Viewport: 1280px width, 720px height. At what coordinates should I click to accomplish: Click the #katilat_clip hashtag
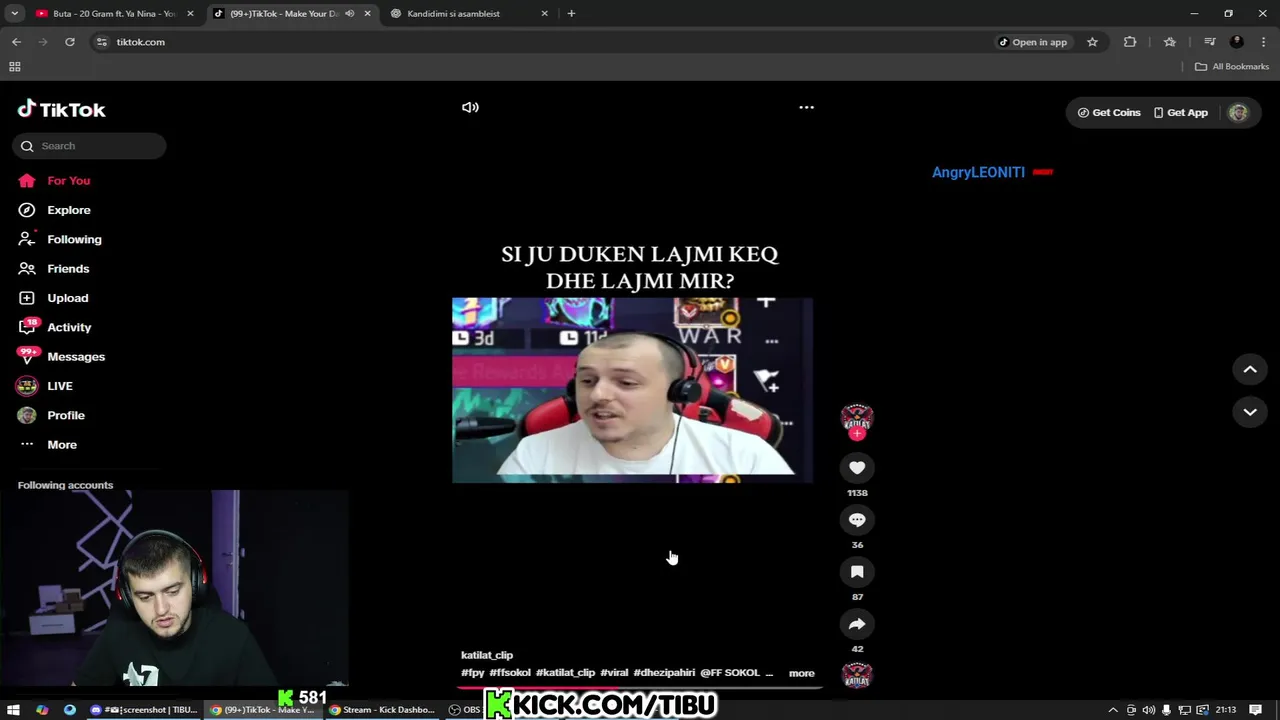(565, 673)
